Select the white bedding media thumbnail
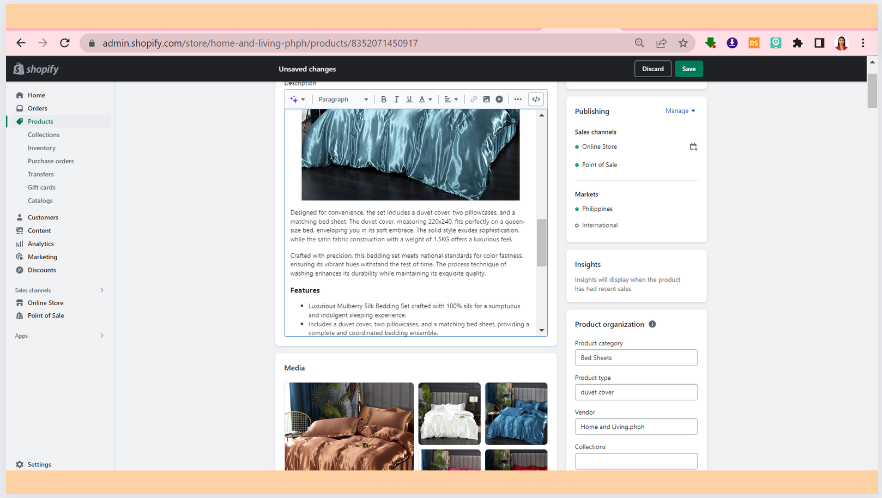The image size is (882, 498). click(449, 414)
